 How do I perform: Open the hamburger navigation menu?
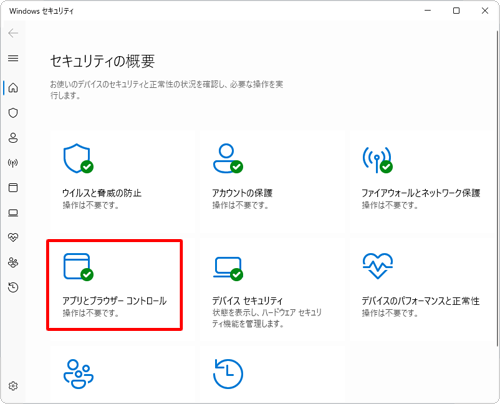click(13, 58)
